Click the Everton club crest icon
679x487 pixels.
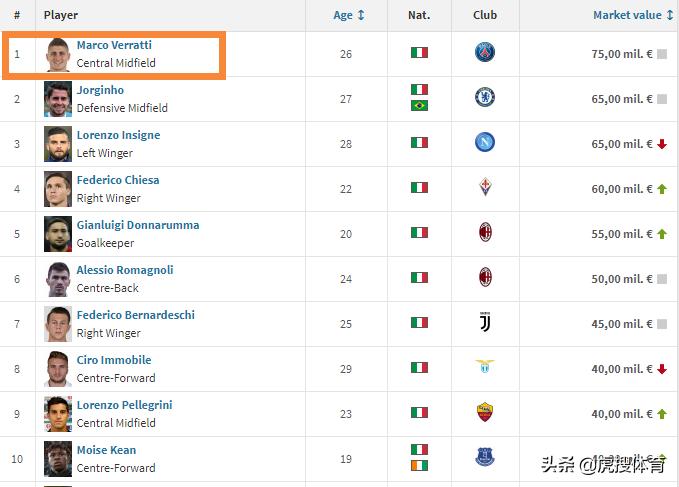485,457
